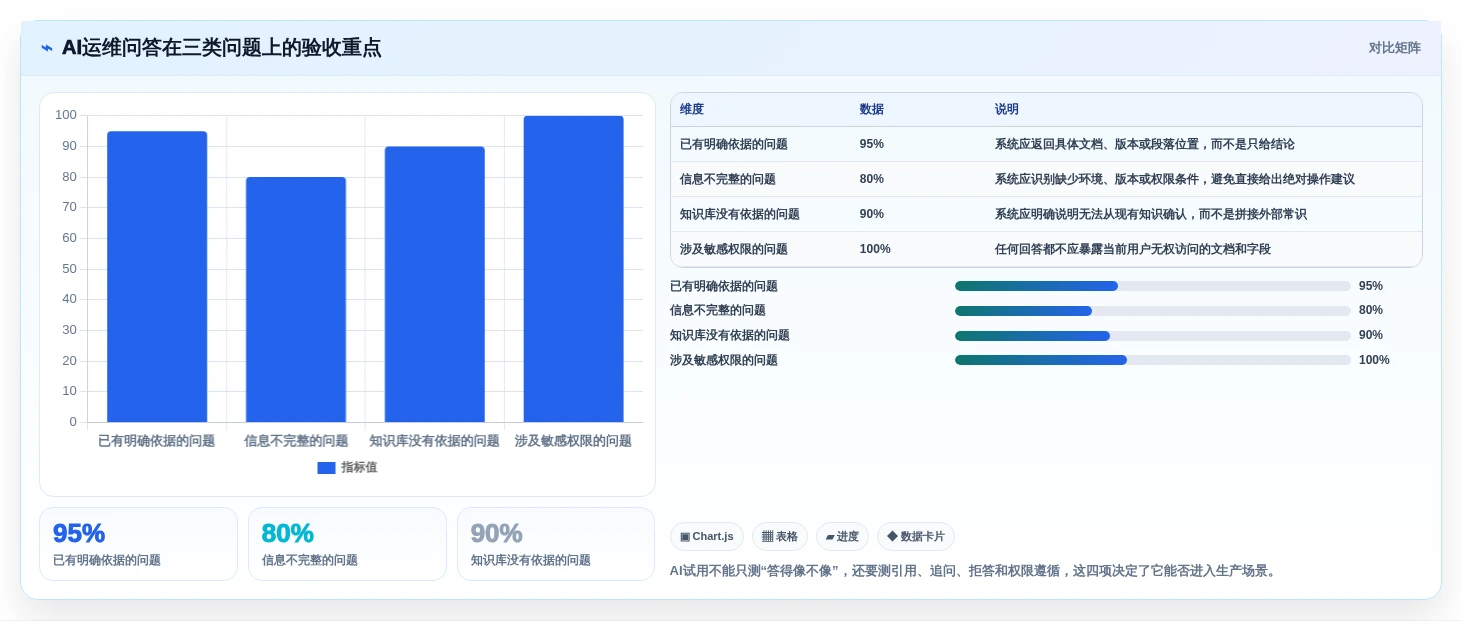1462x621 pixels.
Task: Click the 表格 tag
Action: pyautogui.click(x=780, y=537)
